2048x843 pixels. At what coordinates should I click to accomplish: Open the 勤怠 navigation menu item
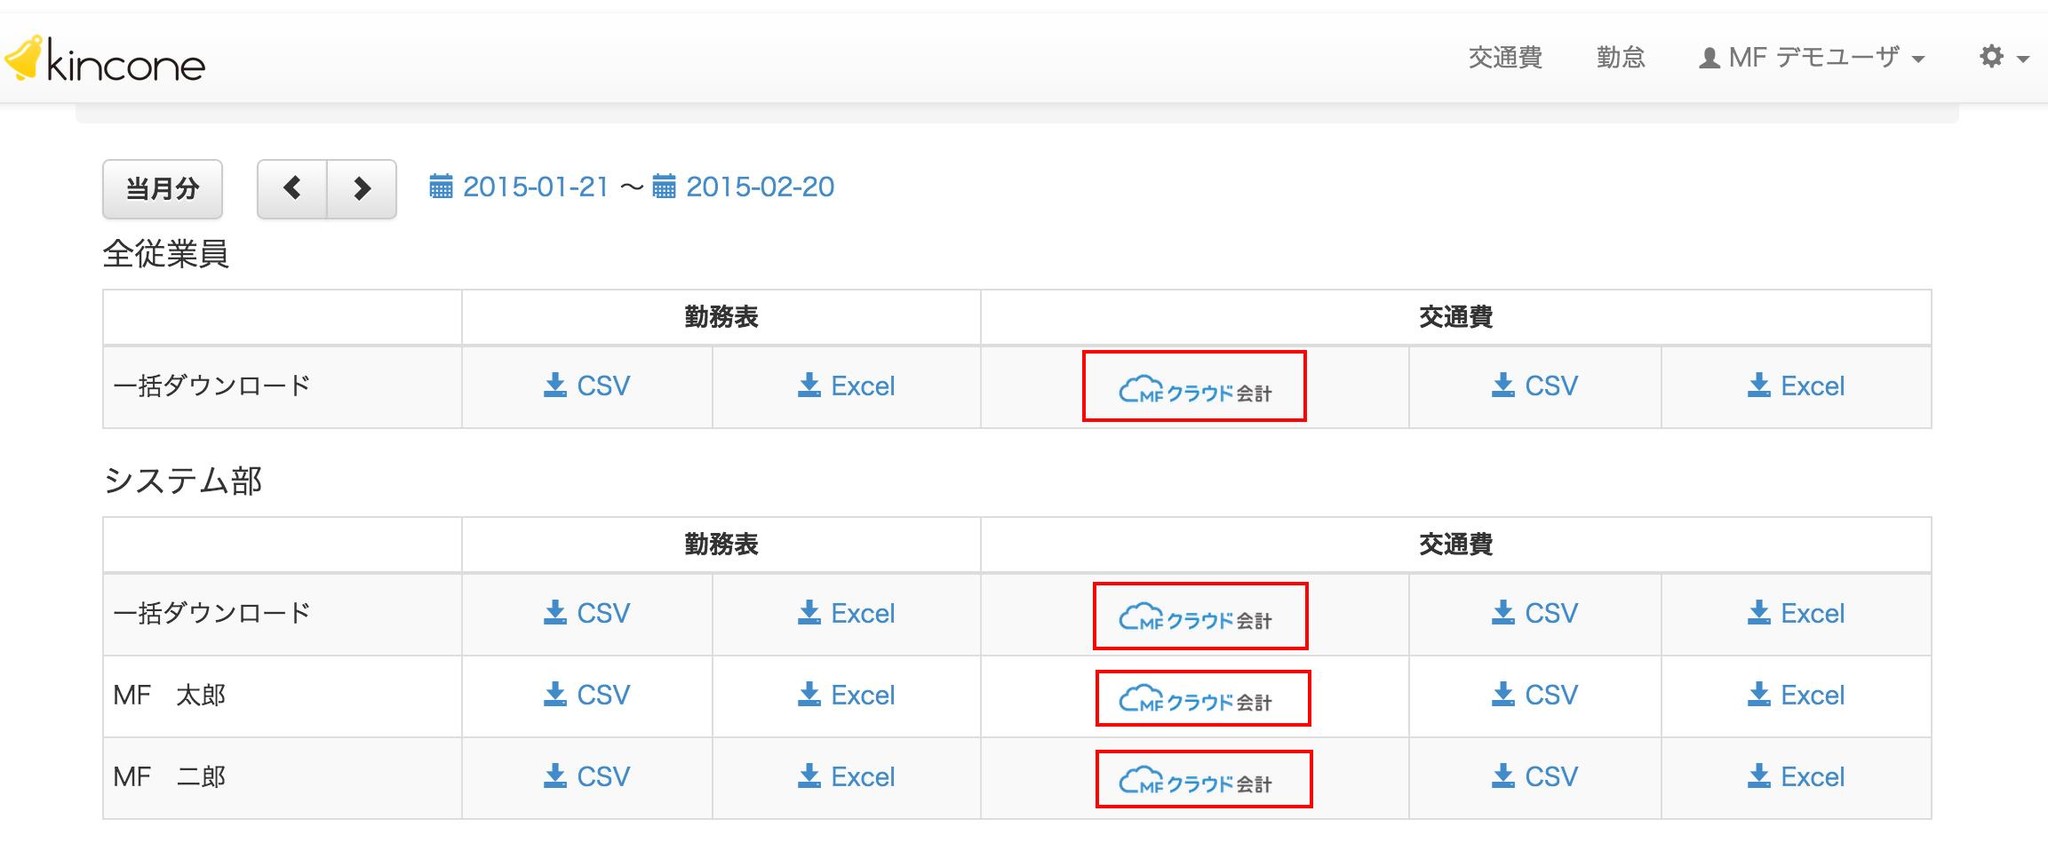tap(1621, 58)
